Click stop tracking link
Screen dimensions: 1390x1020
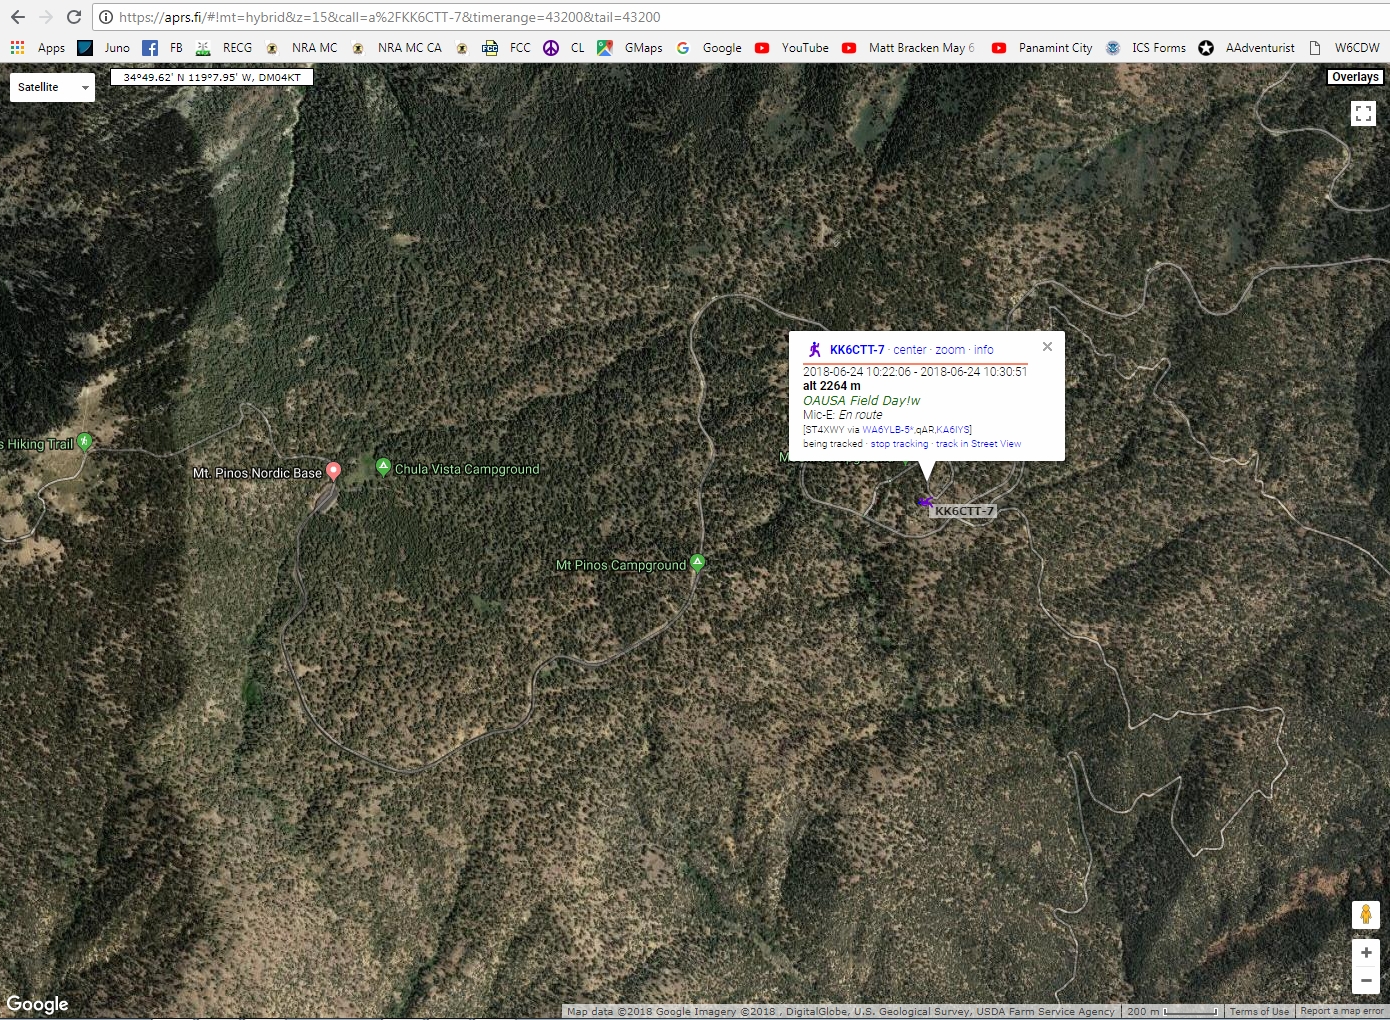[899, 444]
